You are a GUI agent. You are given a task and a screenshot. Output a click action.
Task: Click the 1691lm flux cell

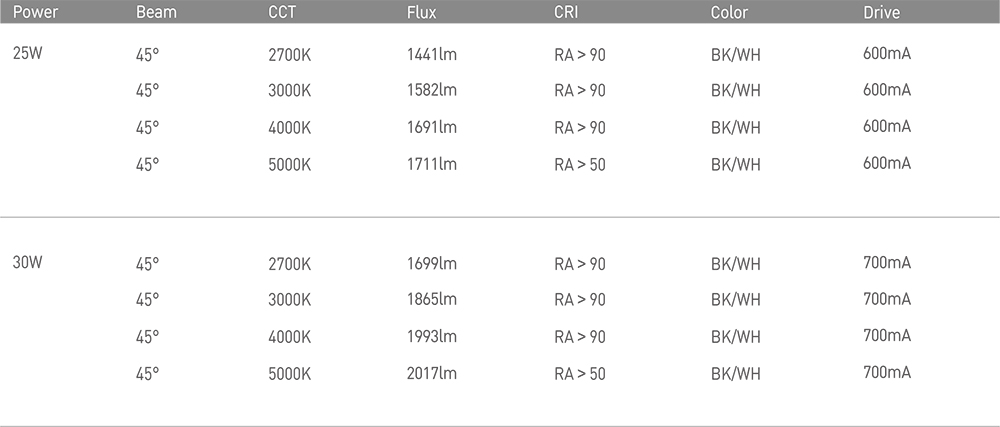point(432,127)
